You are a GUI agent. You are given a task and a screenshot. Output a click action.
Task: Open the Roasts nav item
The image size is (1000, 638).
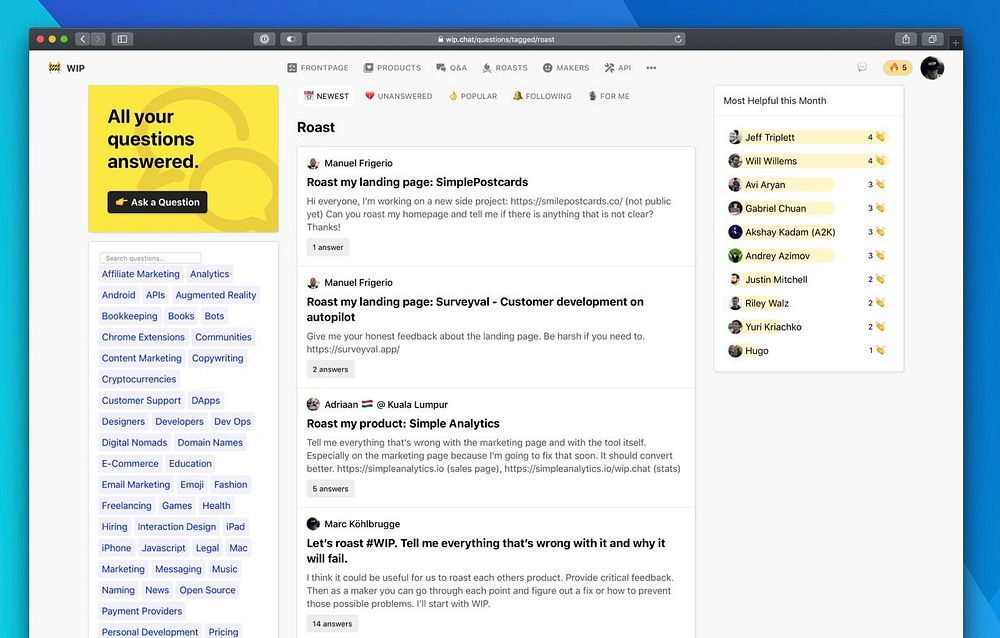click(x=504, y=68)
